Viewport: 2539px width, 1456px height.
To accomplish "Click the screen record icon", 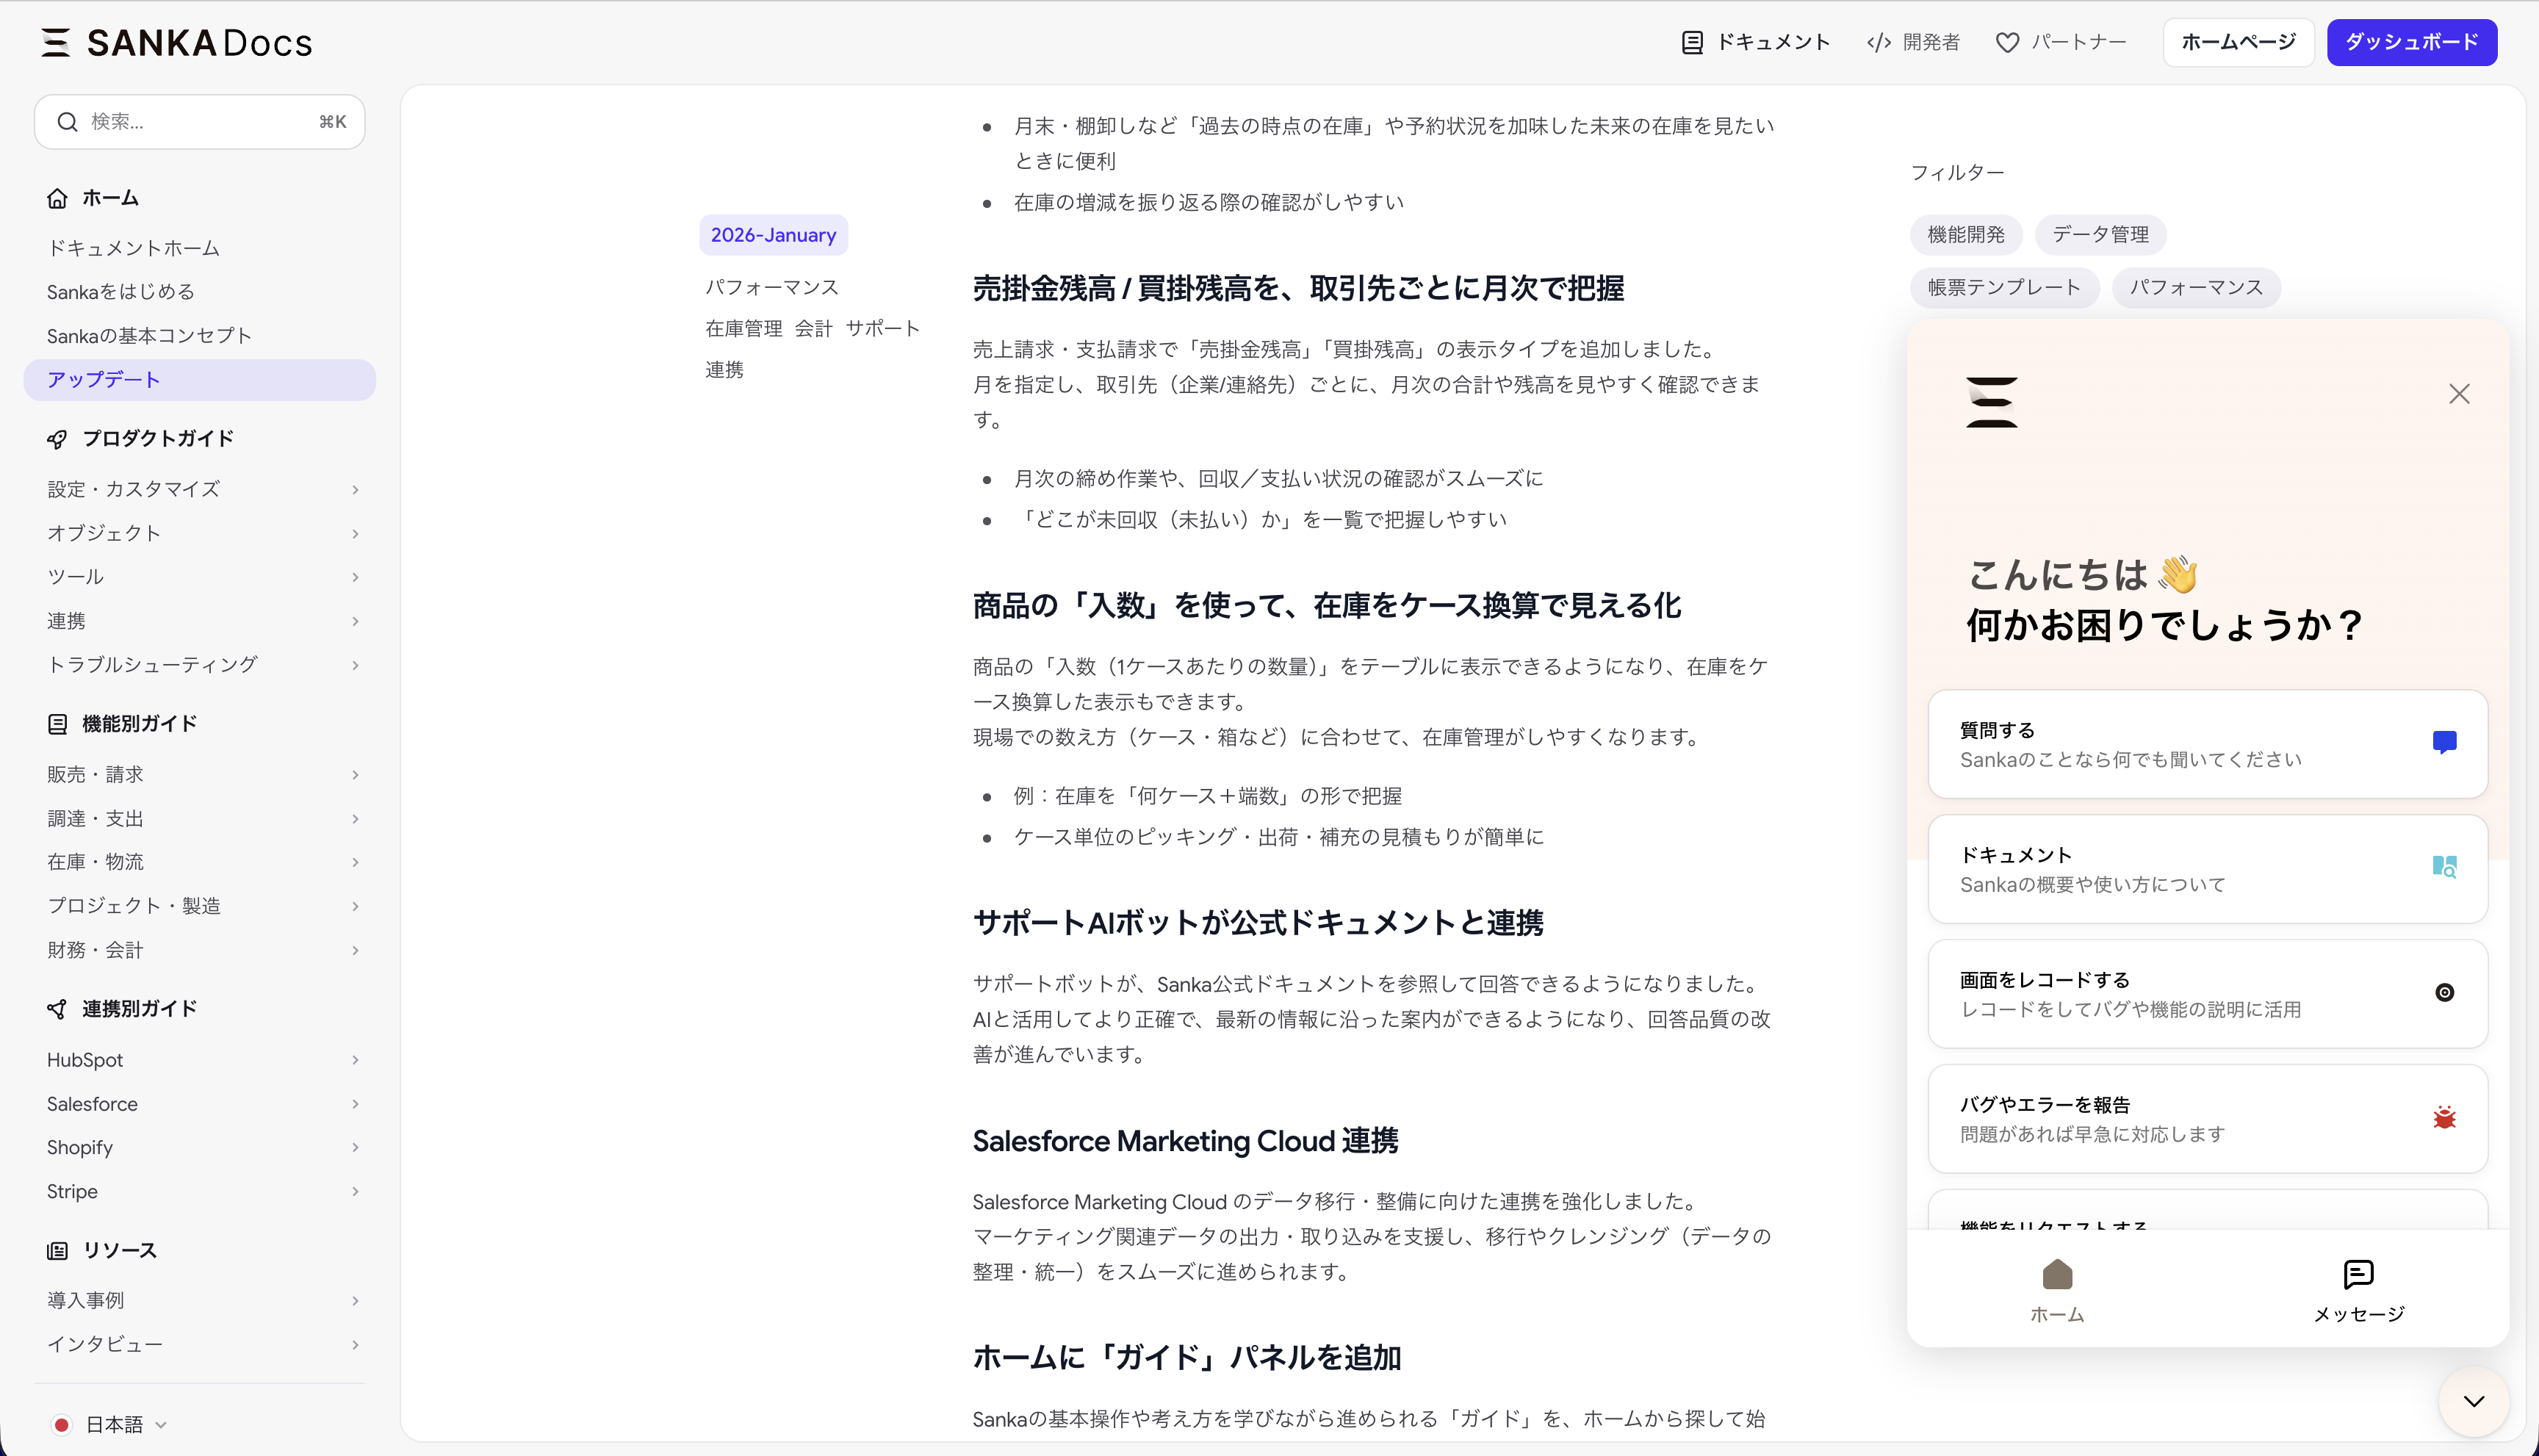I will (x=2443, y=993).
